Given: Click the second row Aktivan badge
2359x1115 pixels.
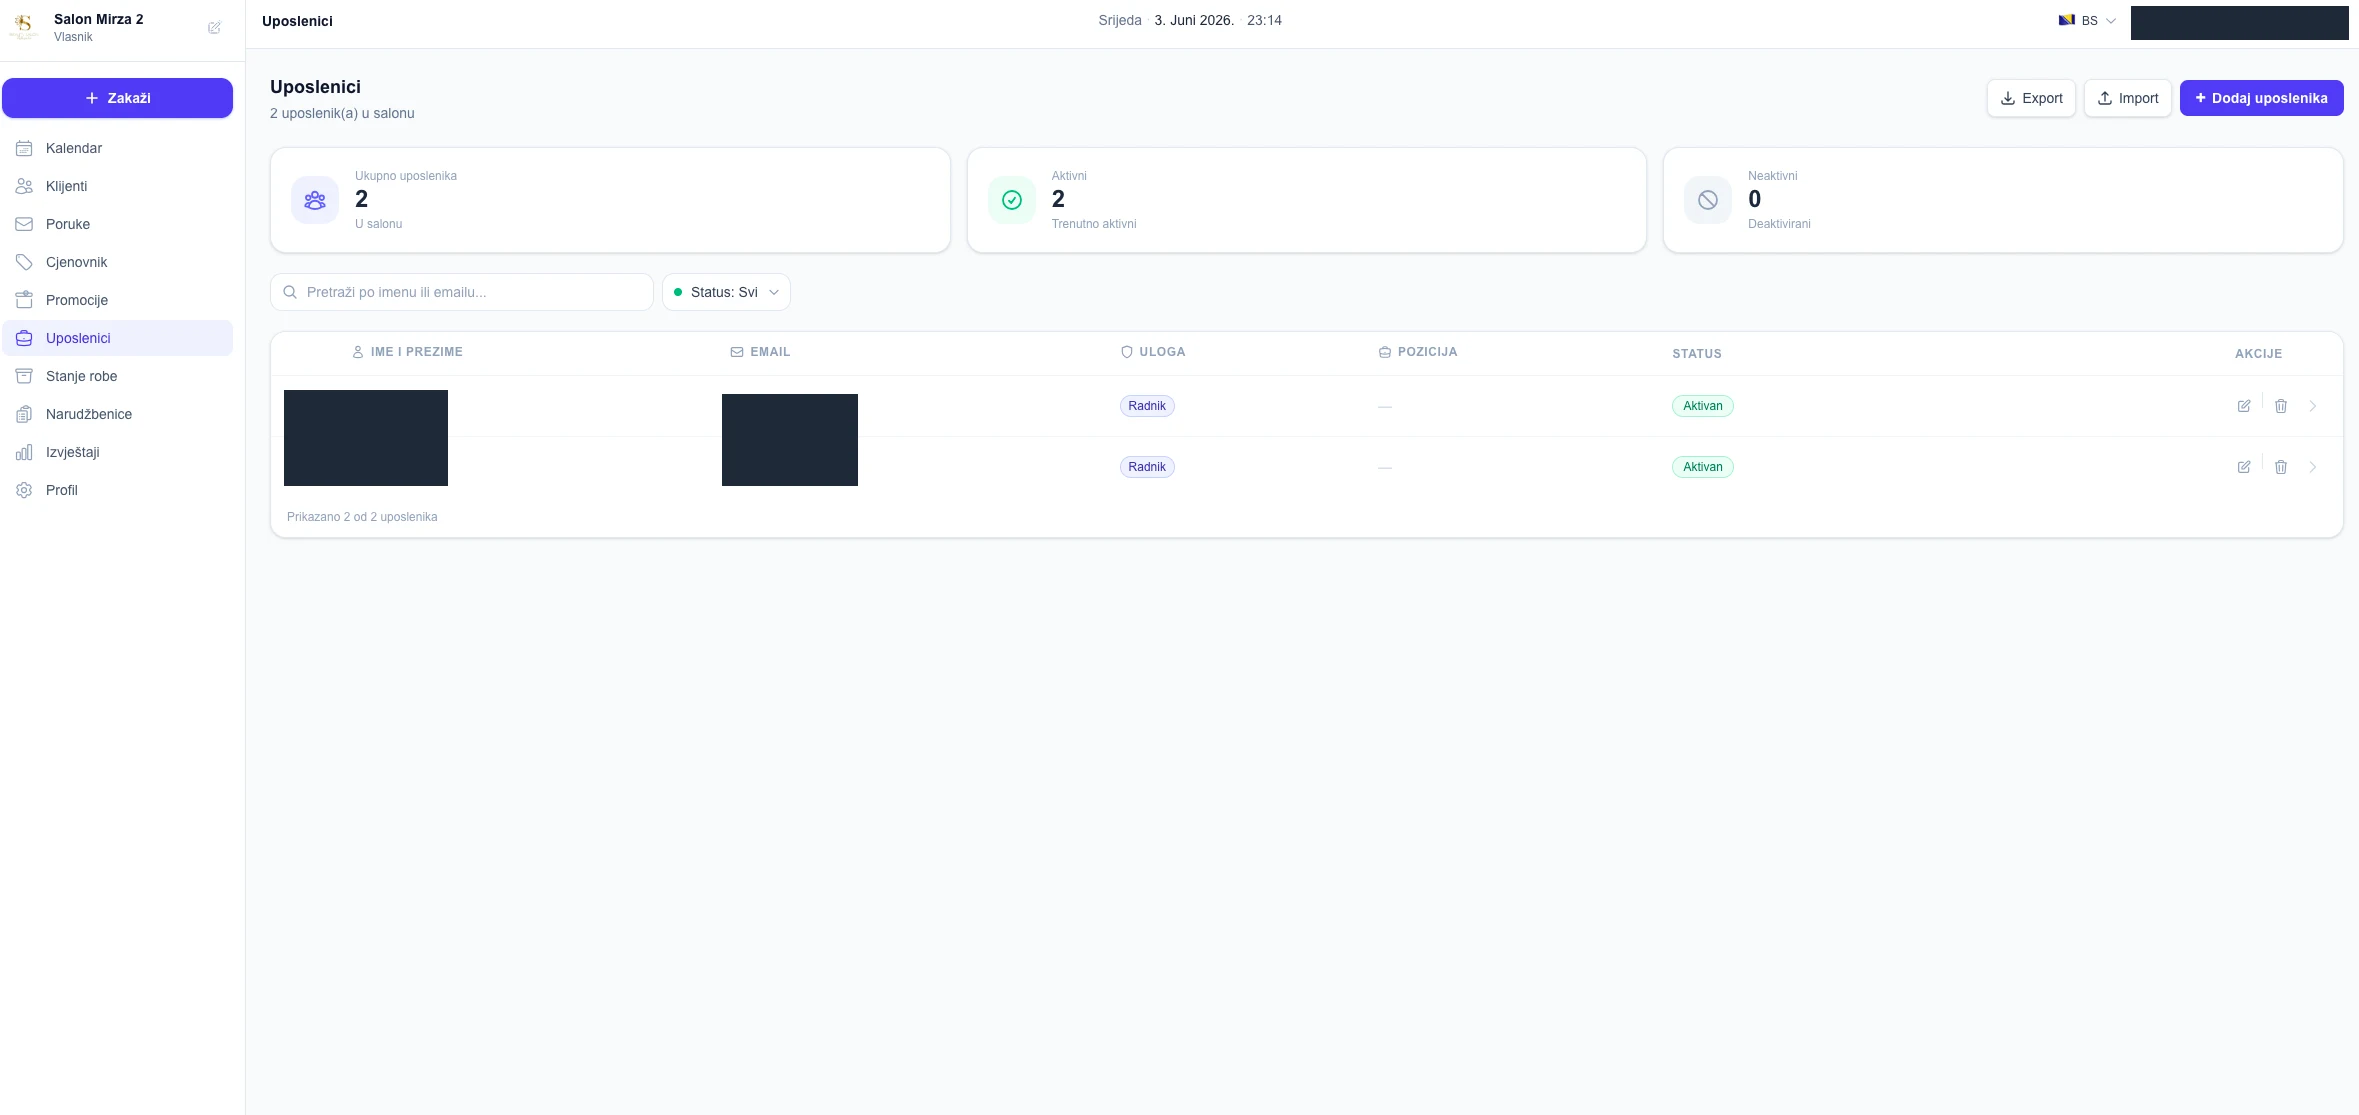Looking at the screenshot, I should (1702, 467).
